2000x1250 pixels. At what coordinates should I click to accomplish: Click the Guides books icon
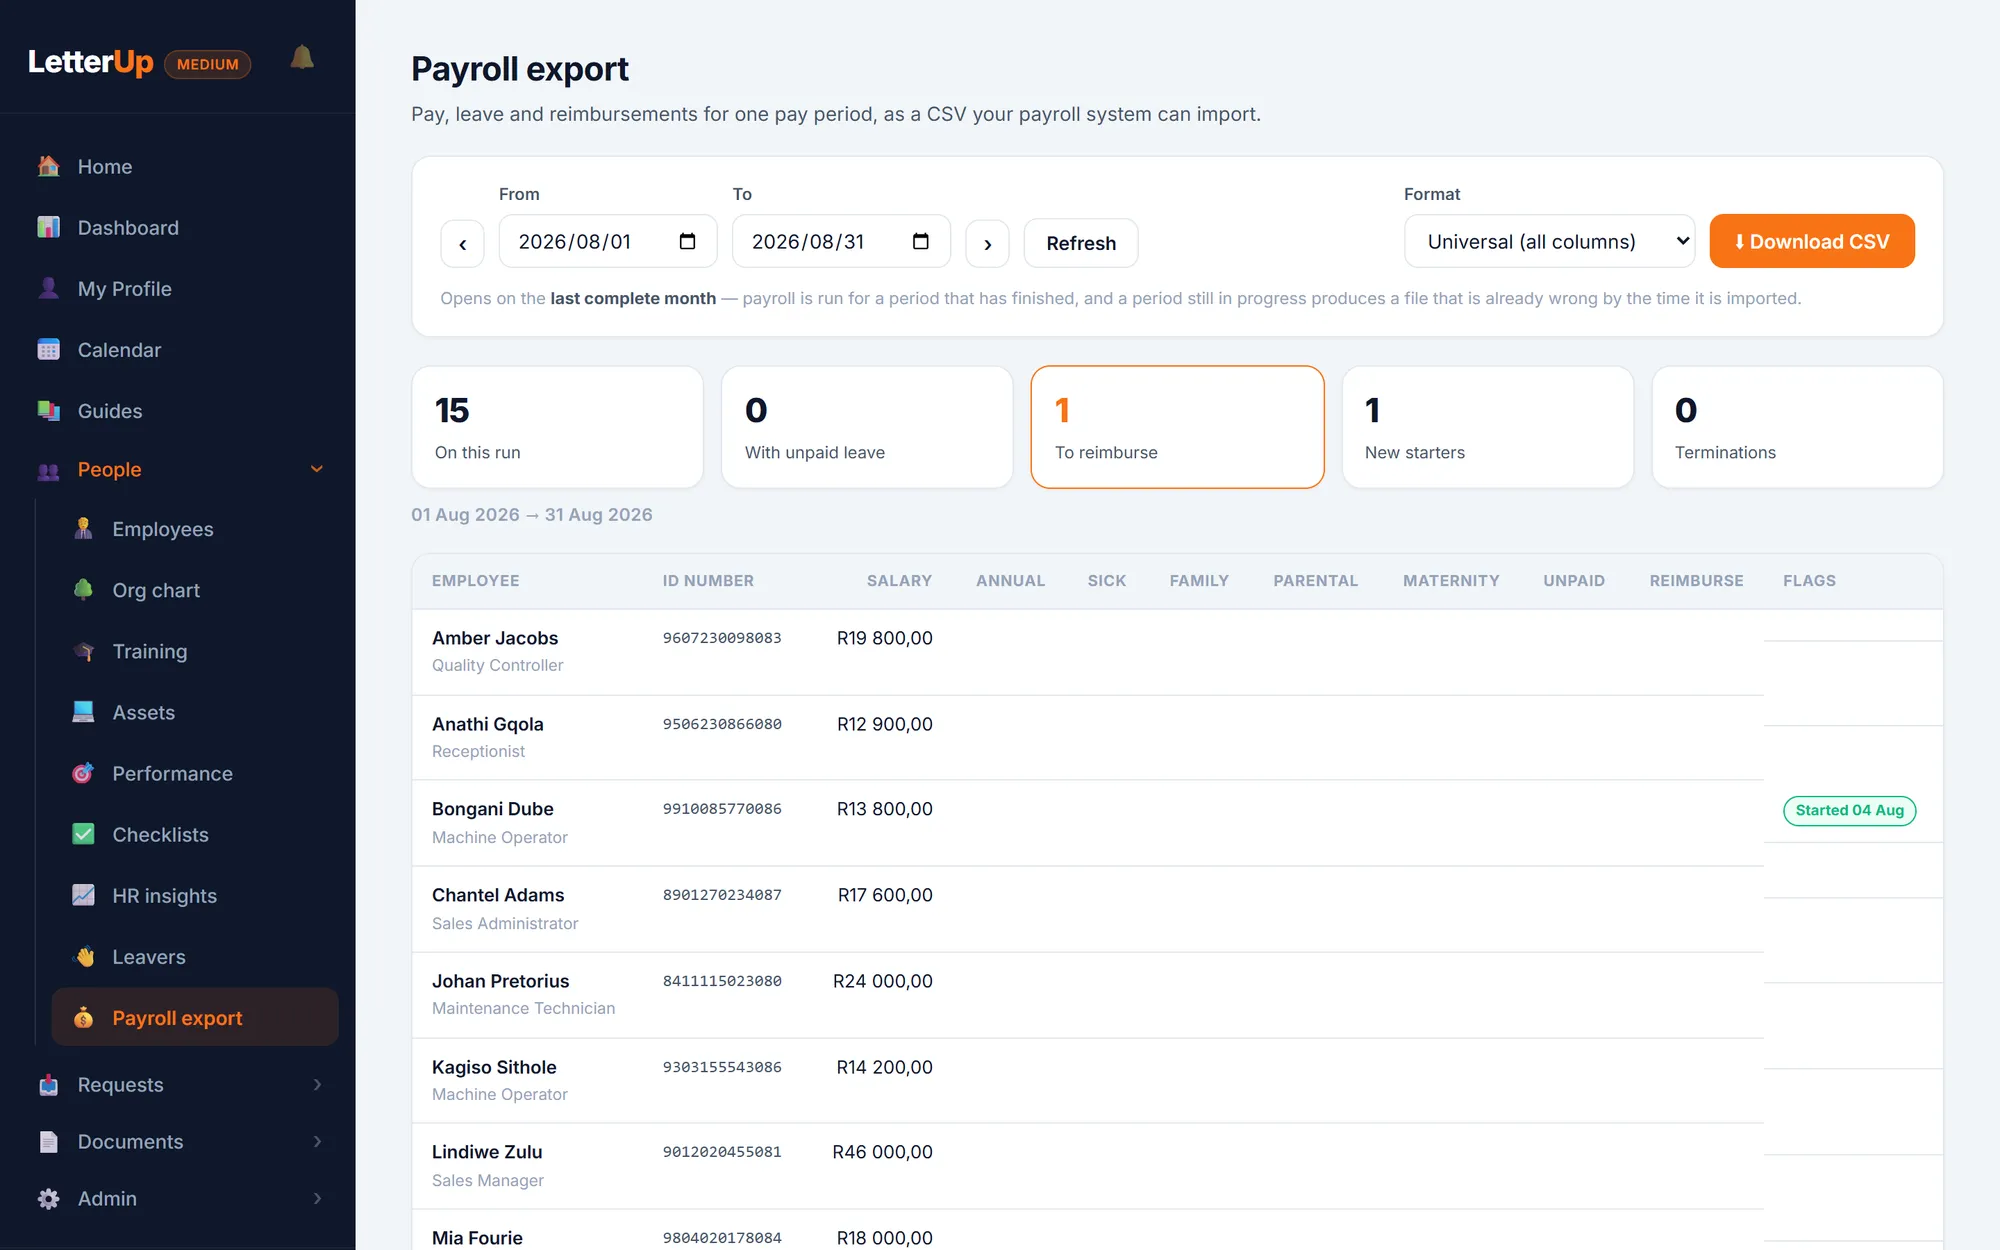pos(48,410)
